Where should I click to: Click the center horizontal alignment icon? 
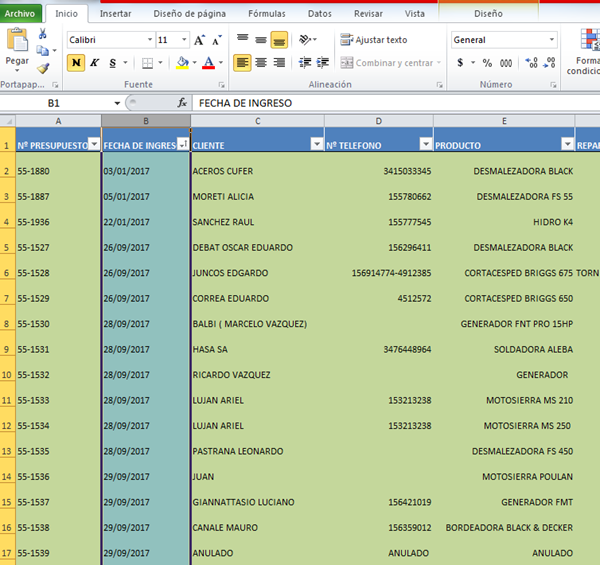point(261,63)
